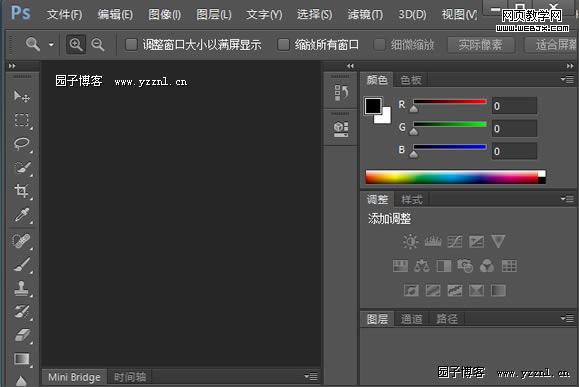This screenshot has height=387, width=579.
Task: Select the Eraser tool
Action: click(x=21, y=335)
